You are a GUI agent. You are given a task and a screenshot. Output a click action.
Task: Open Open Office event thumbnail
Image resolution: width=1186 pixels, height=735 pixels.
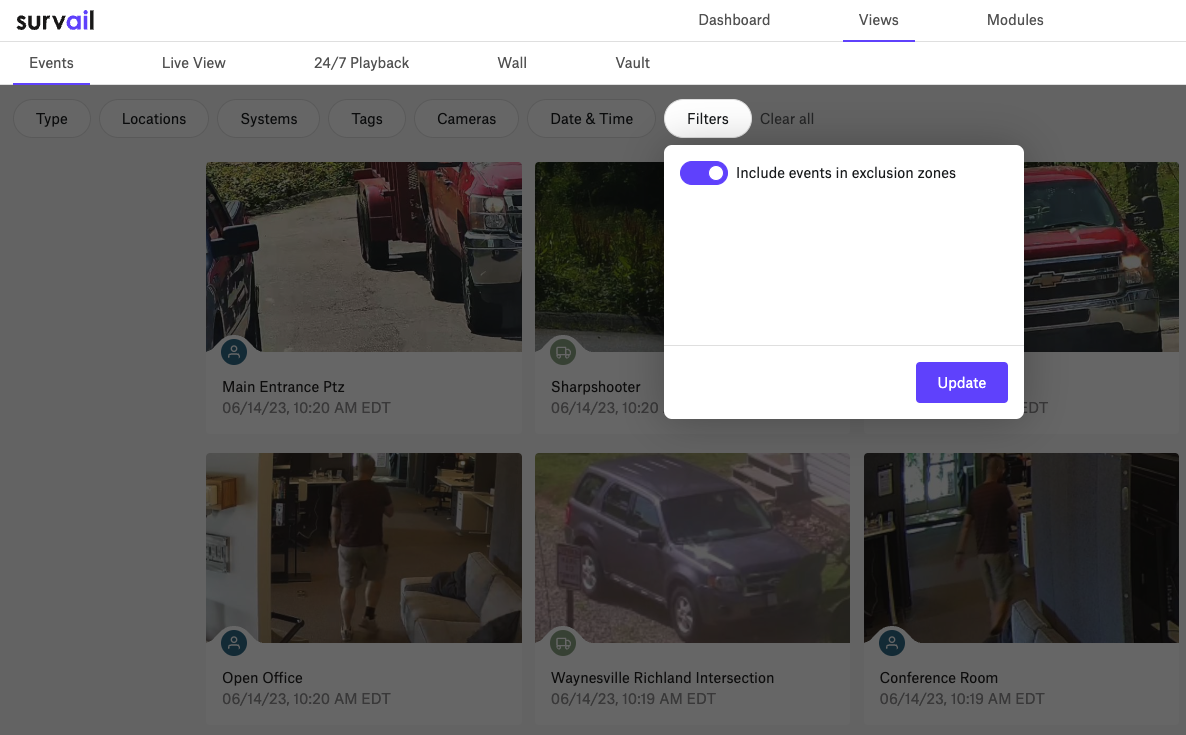tap(364, 547)
